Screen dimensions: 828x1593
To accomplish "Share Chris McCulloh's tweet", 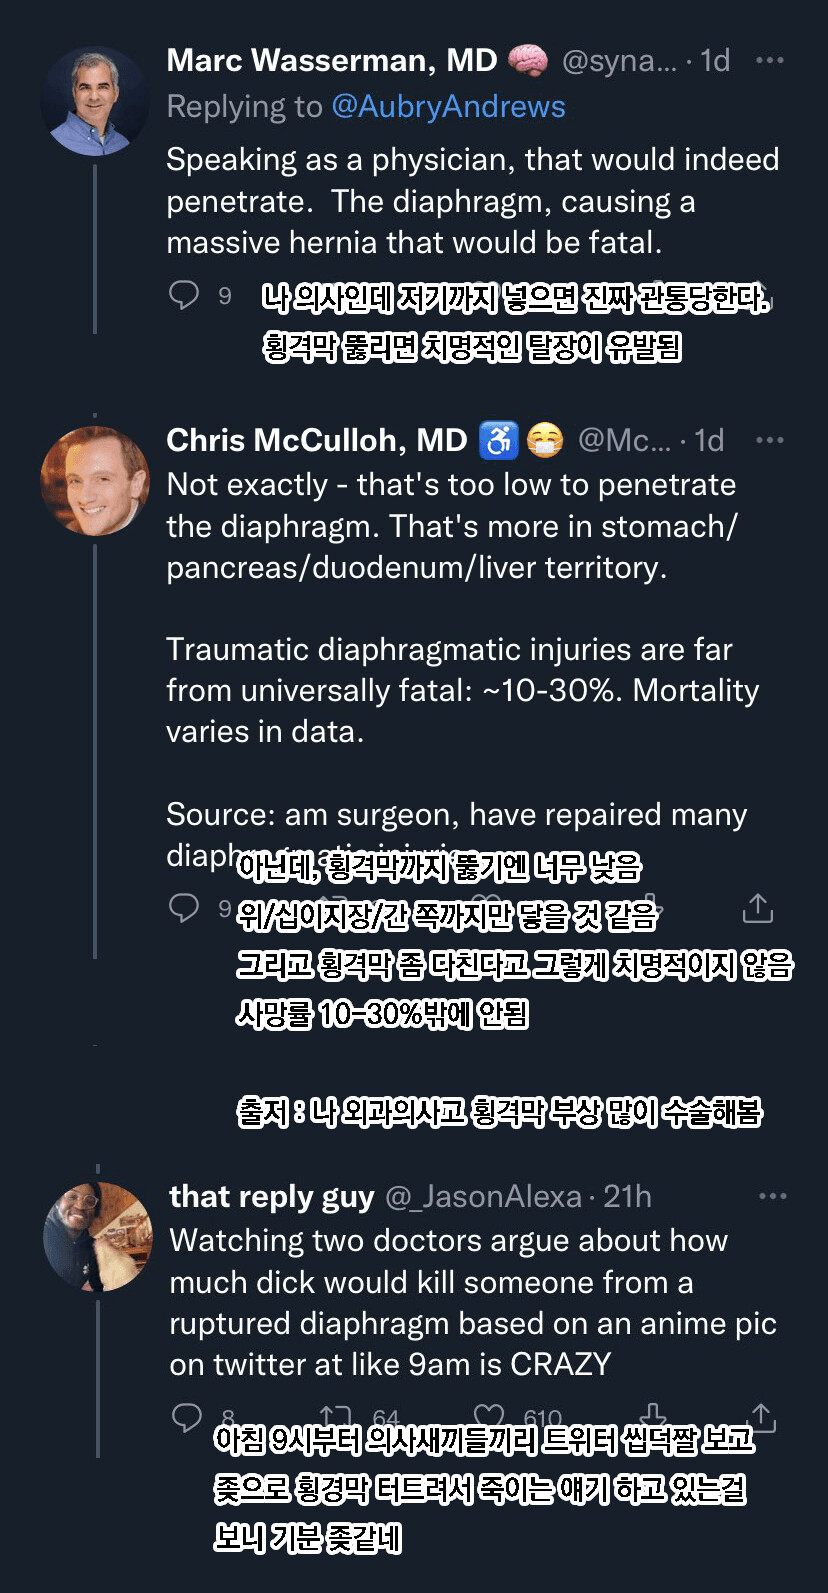I will click(758, 907).
